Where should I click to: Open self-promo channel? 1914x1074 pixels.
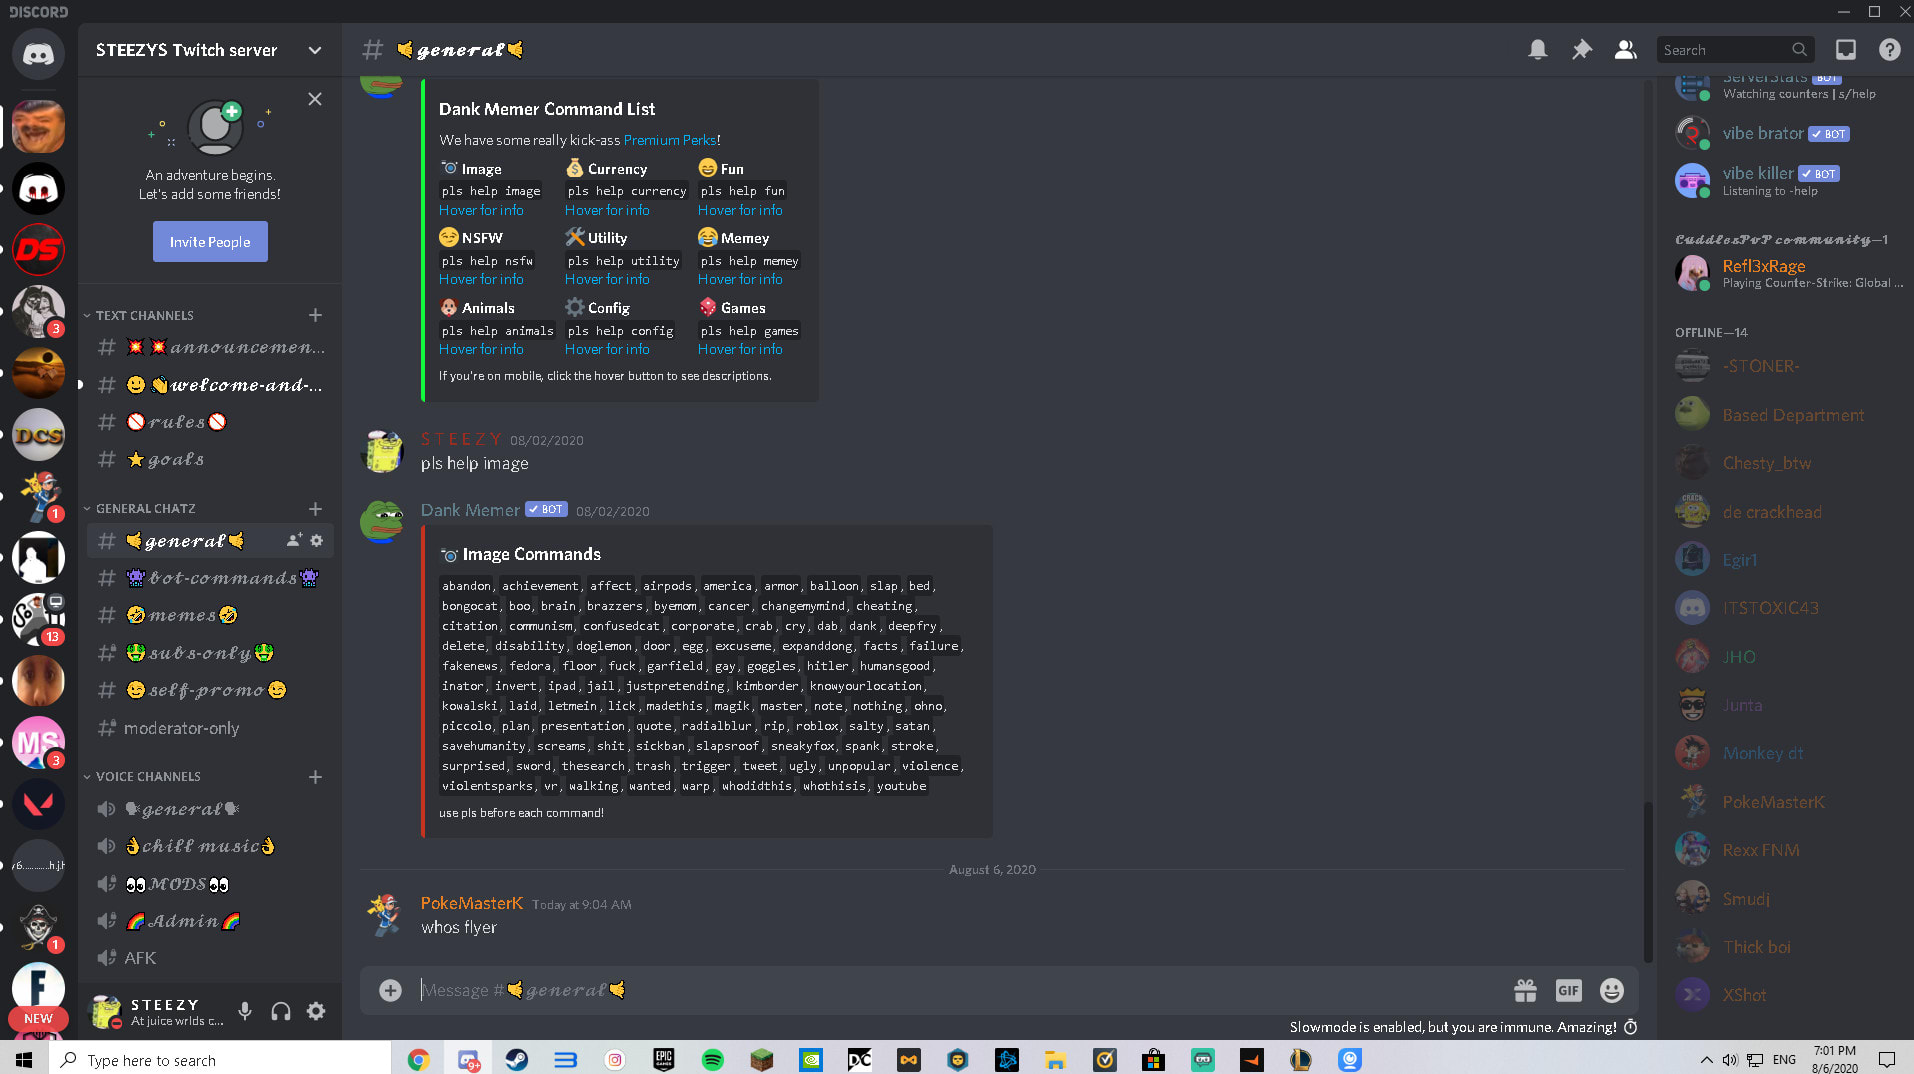tap(210, 690)
